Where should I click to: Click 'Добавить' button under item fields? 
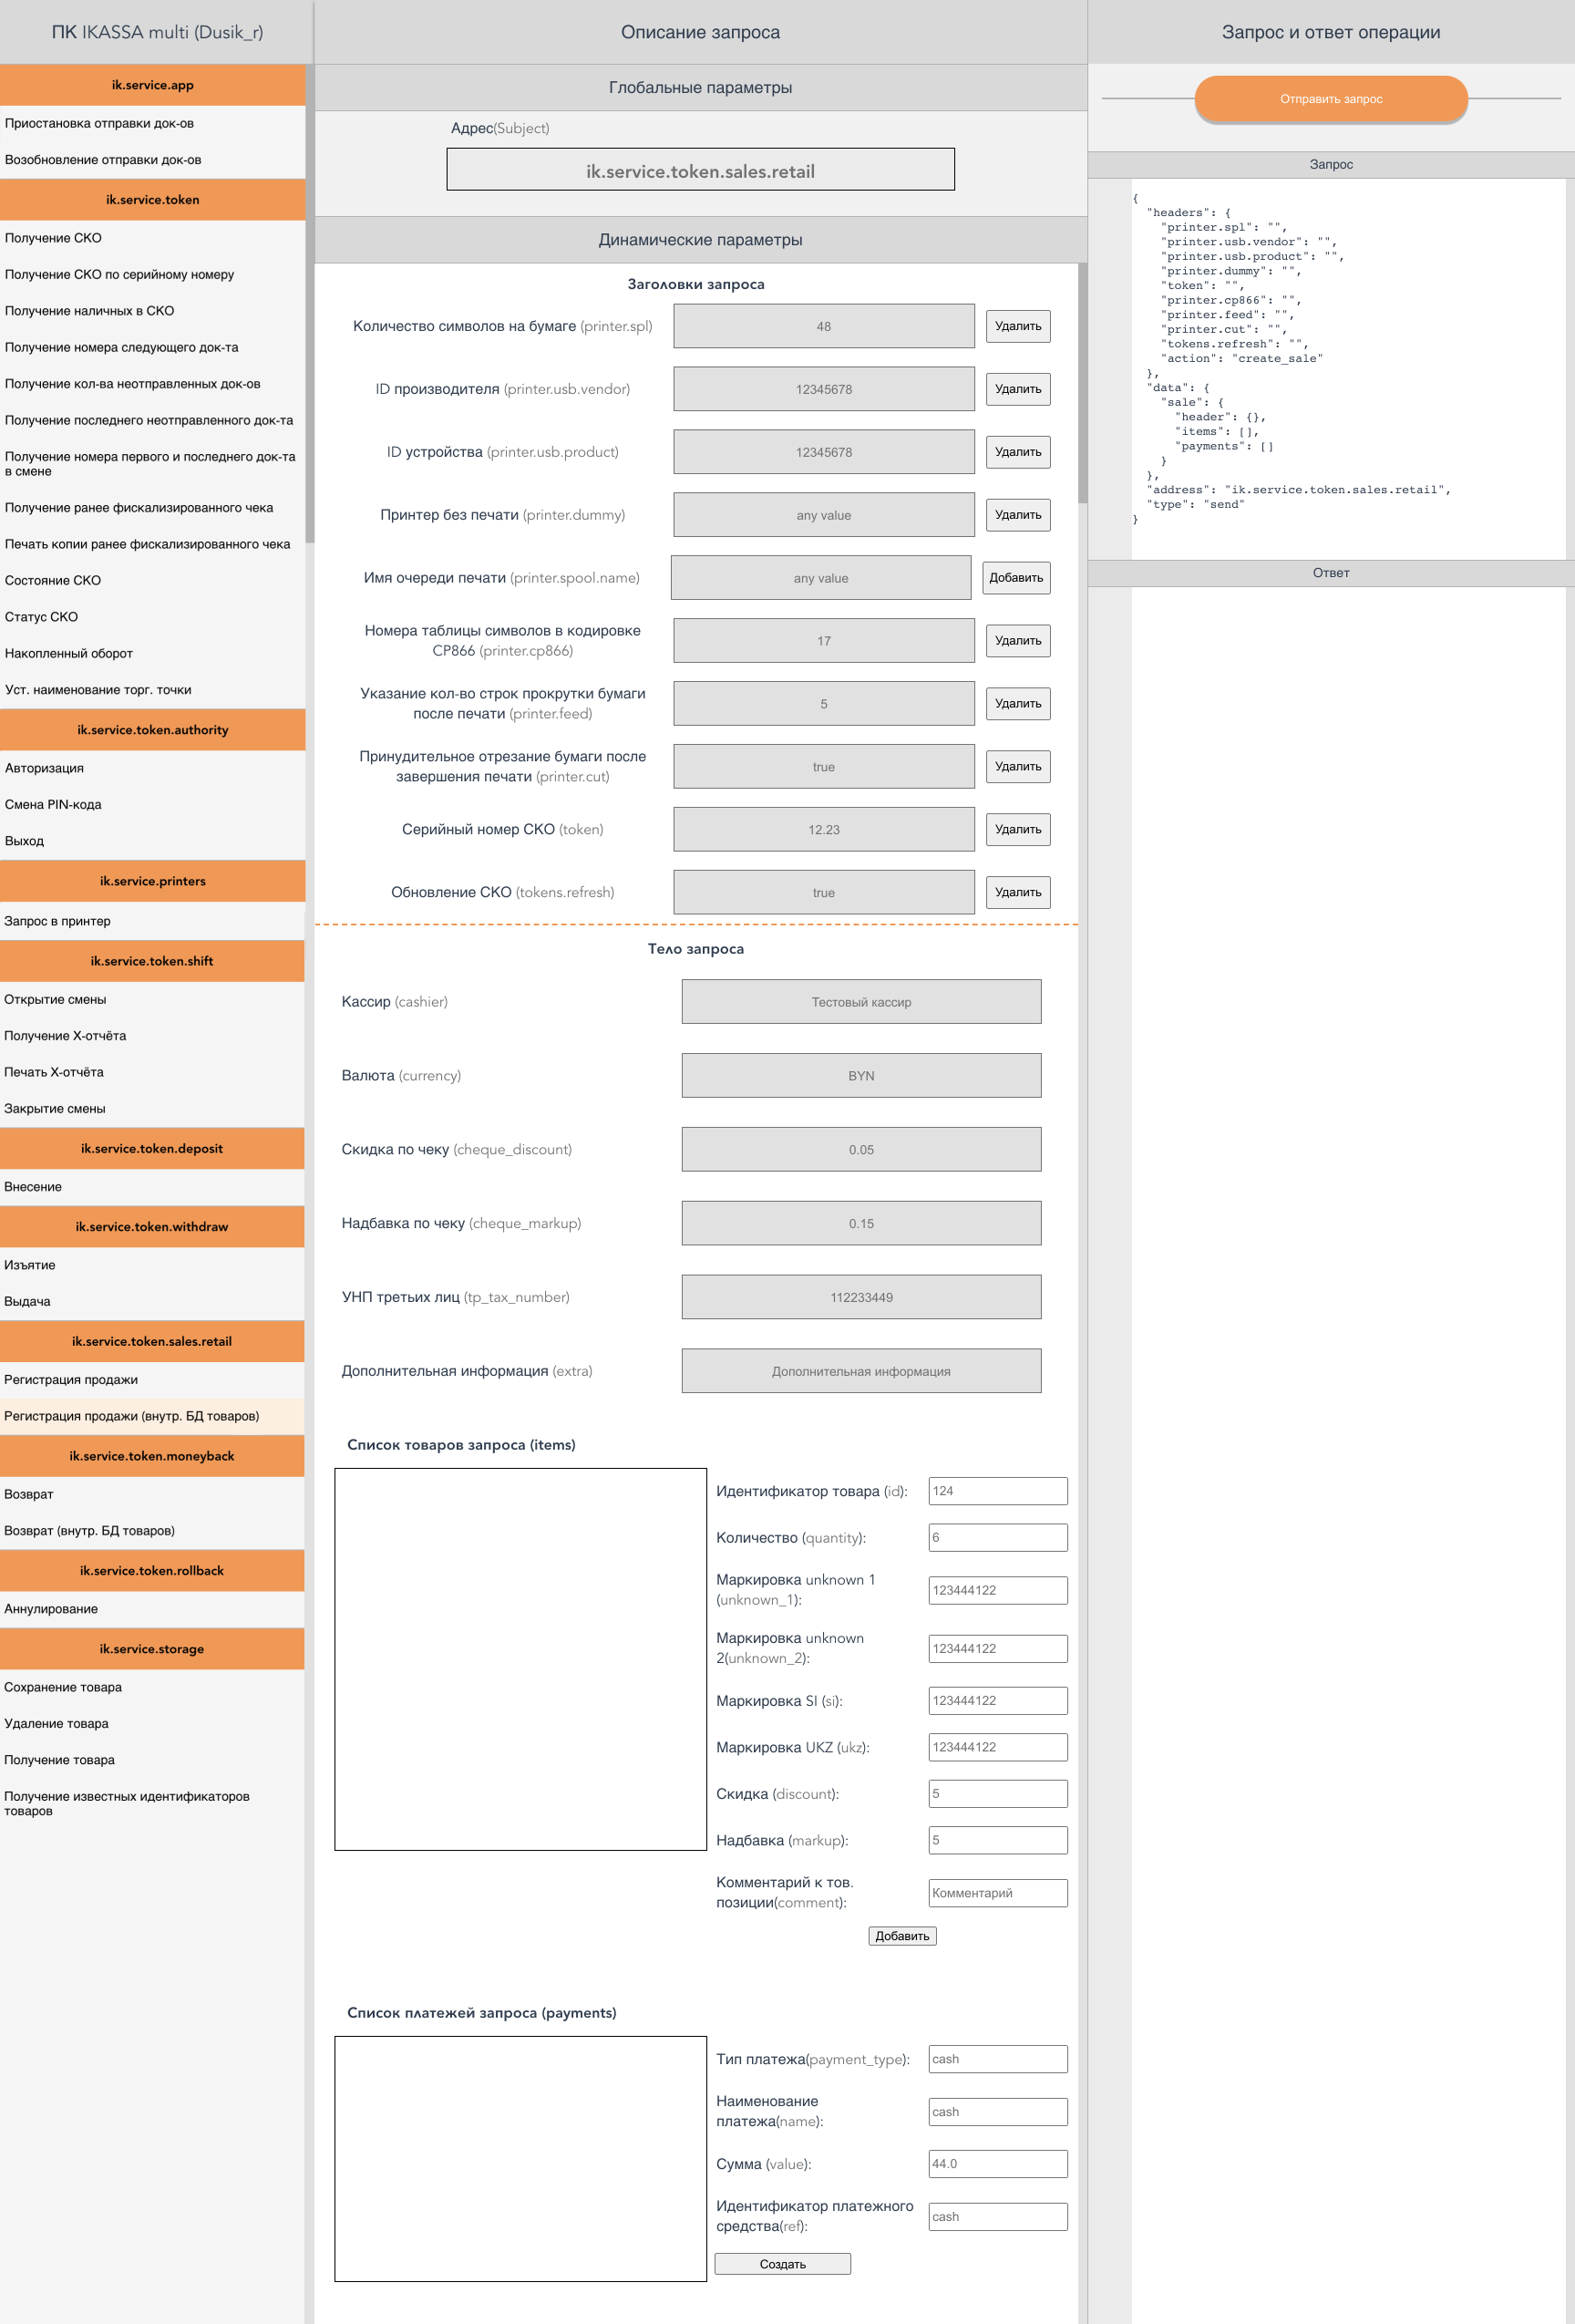click(901, 1936)
